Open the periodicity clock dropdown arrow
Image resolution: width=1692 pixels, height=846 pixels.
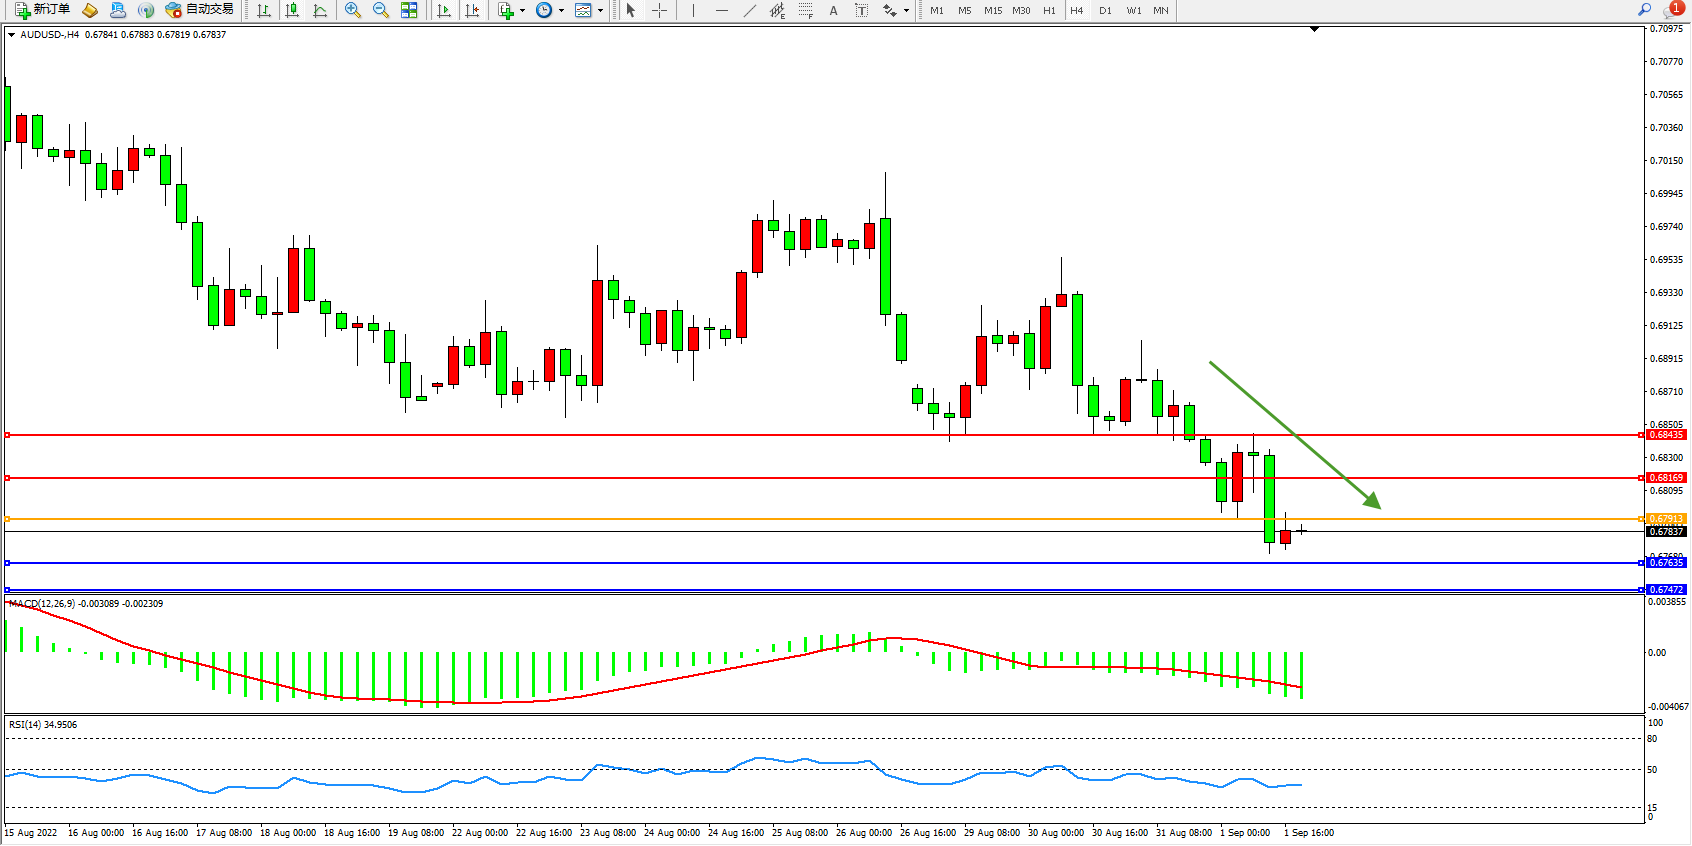click(561, 10)
